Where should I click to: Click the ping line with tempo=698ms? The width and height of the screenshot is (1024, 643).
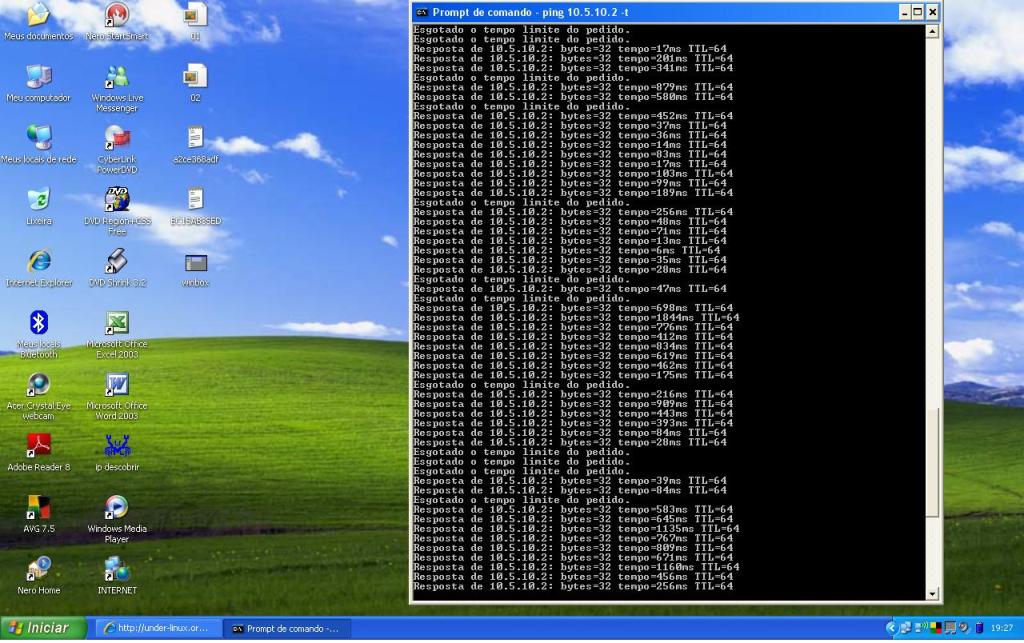[x=573, y=308]
